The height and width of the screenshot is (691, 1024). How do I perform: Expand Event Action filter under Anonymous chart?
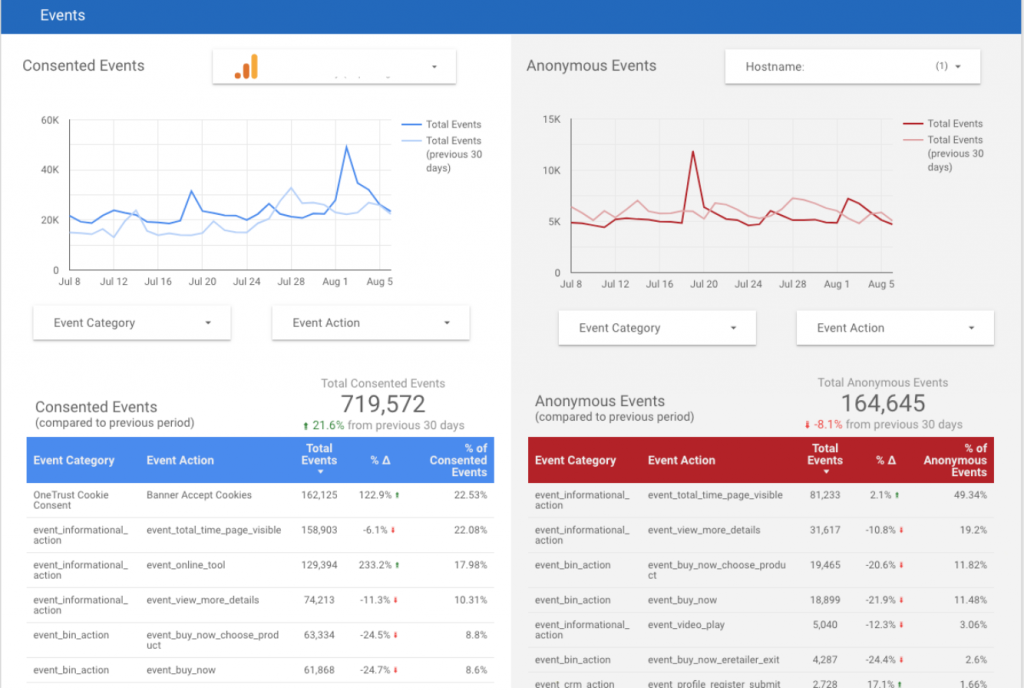895,328
